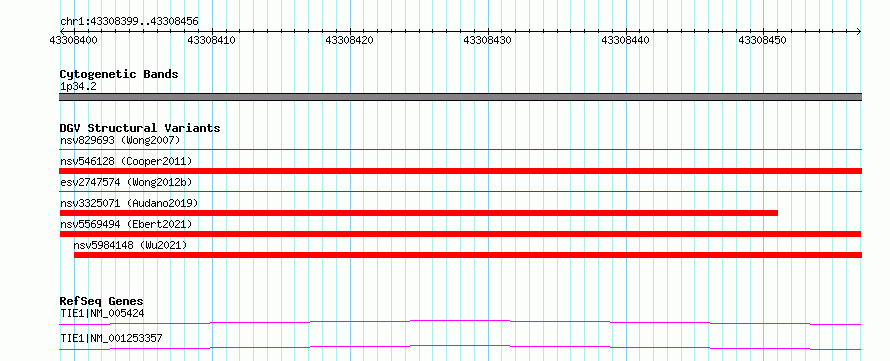Open the TIE1|NM_005424 transcript label
This screenshot has width=890, height=361.
tap(102, 313)
